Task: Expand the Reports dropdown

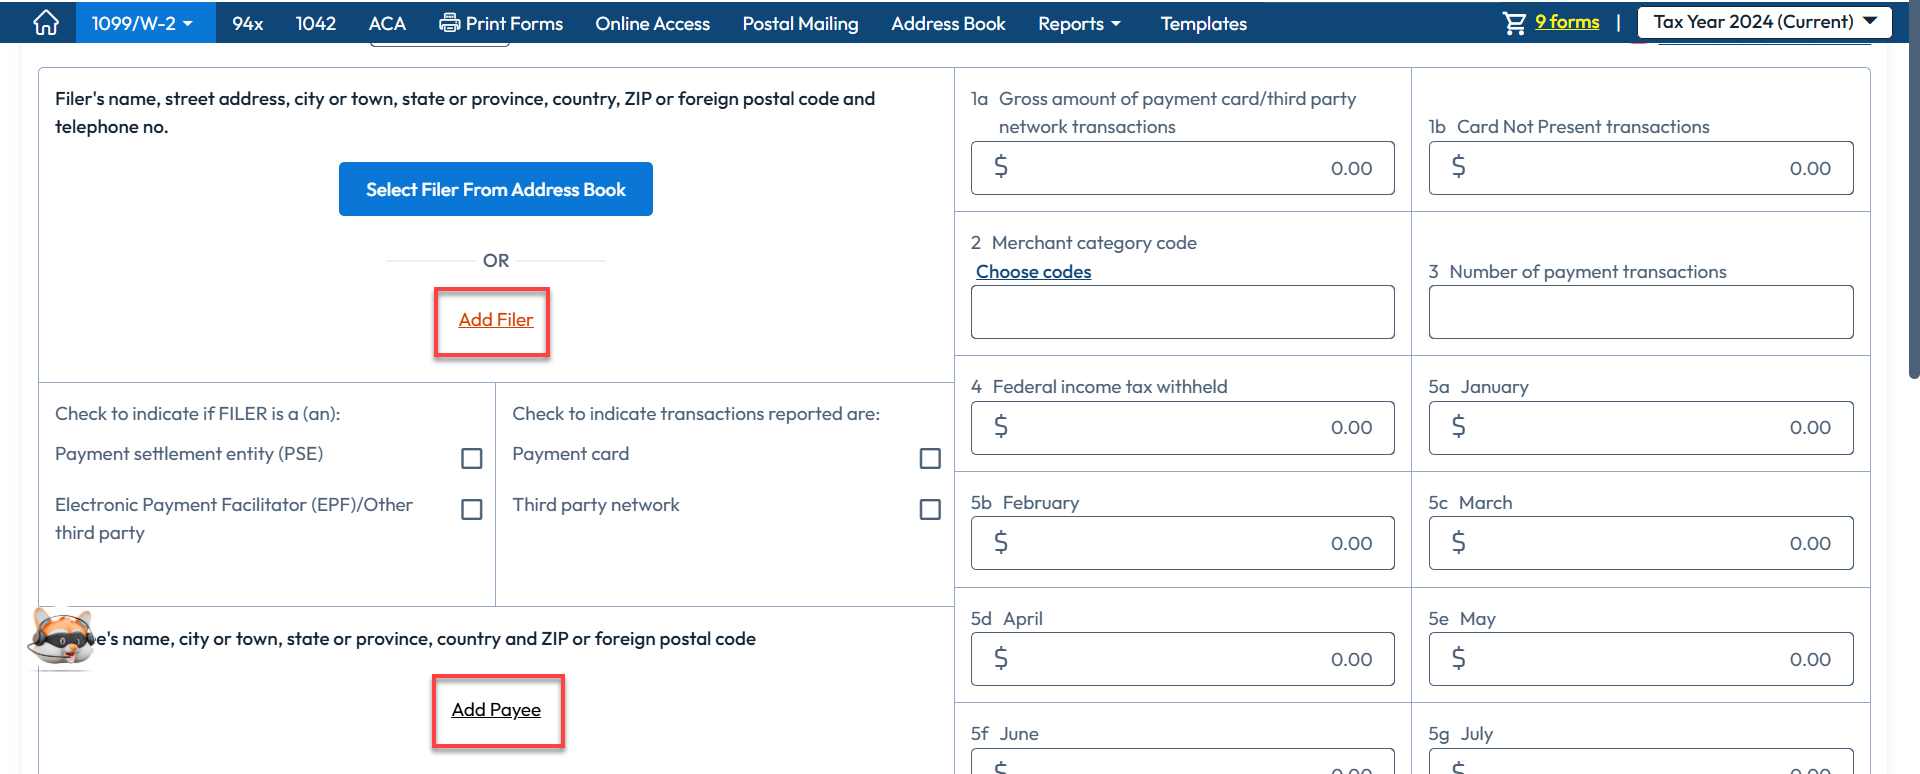Action: tap(1079, 23)
